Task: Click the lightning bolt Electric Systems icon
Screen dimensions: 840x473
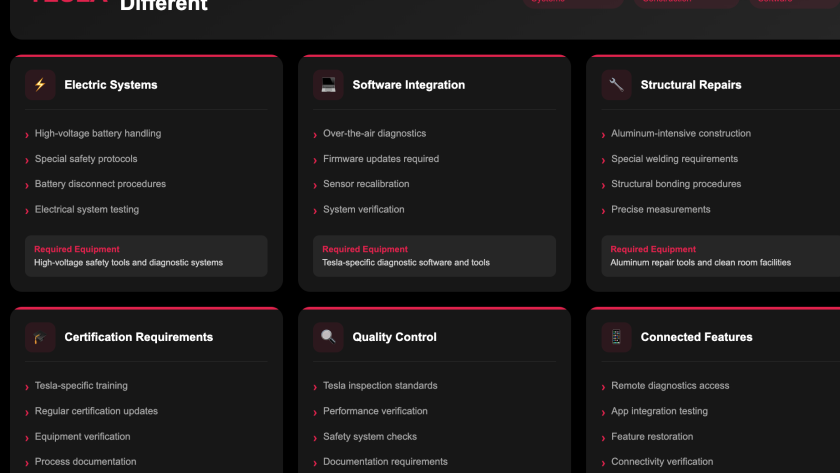Action: (40, 85)
